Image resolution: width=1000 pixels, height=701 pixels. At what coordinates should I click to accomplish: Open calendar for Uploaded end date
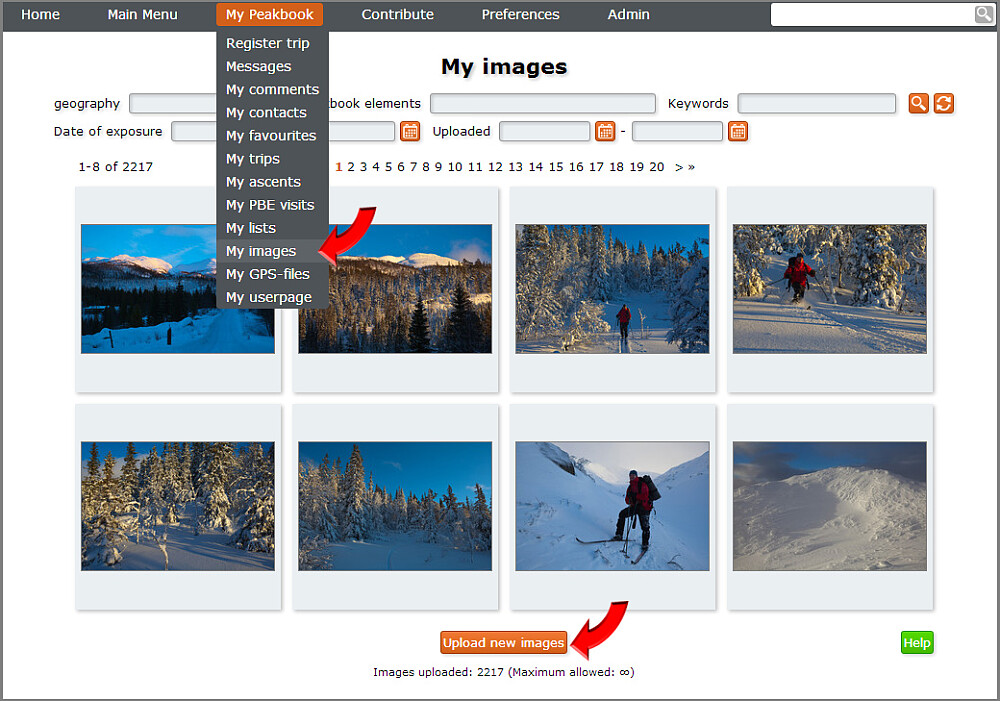738,131
